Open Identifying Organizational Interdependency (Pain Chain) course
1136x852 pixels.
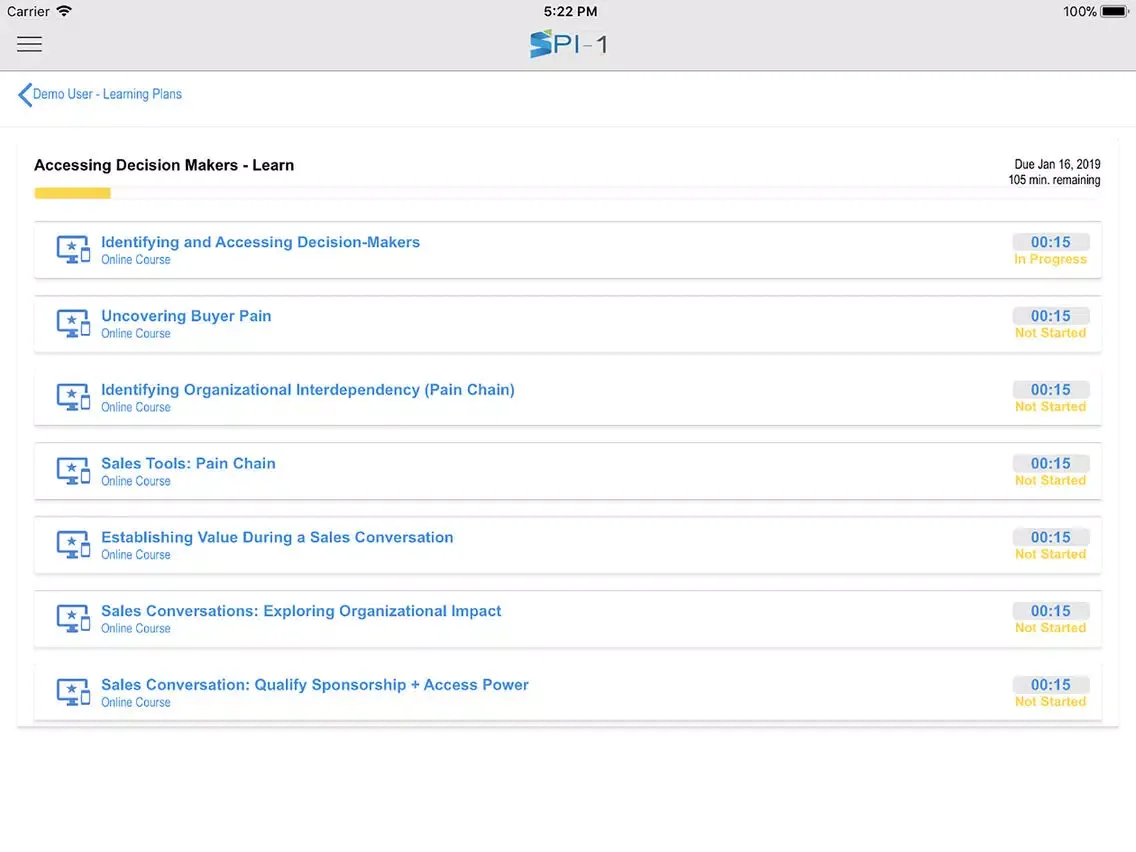tap(307, 390)
